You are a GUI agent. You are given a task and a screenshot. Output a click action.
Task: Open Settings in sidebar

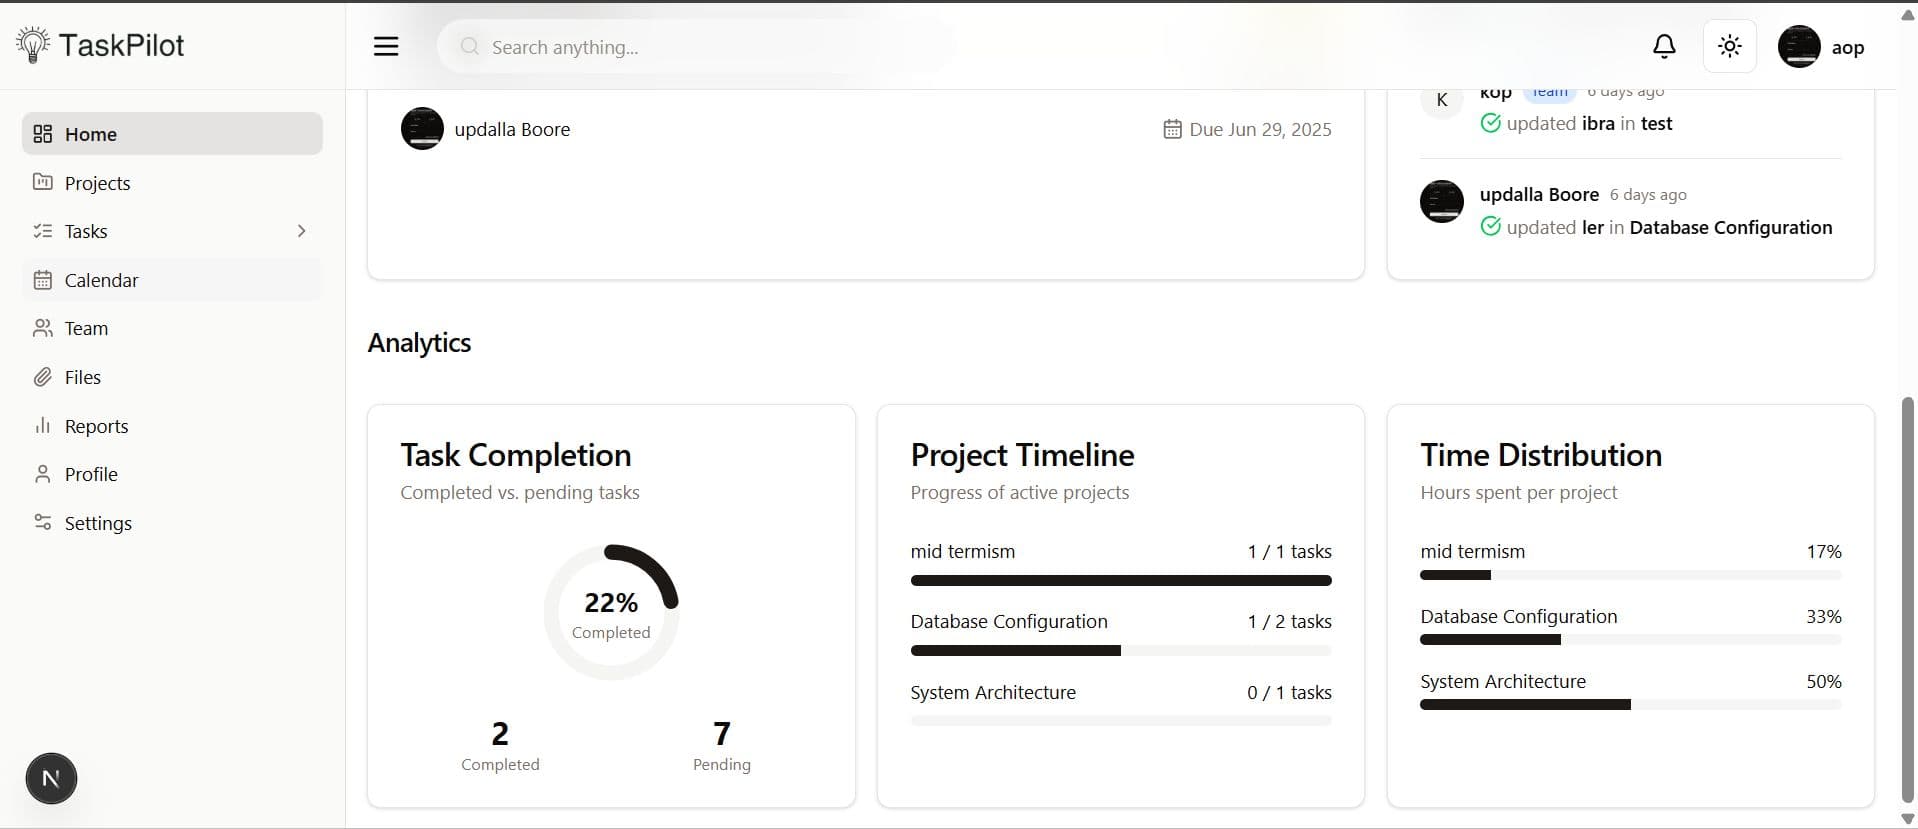click(x=172, y=523)
